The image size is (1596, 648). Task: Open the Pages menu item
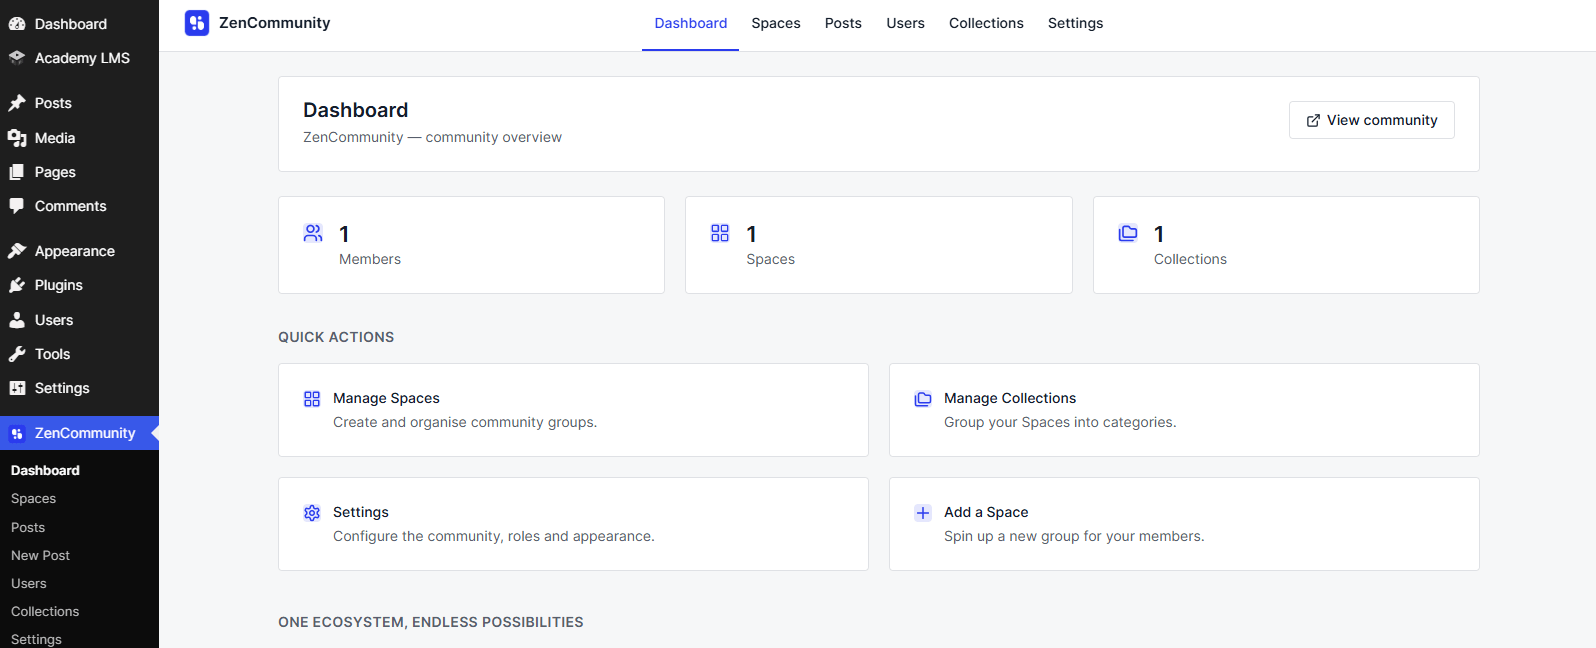pos(79,172)
